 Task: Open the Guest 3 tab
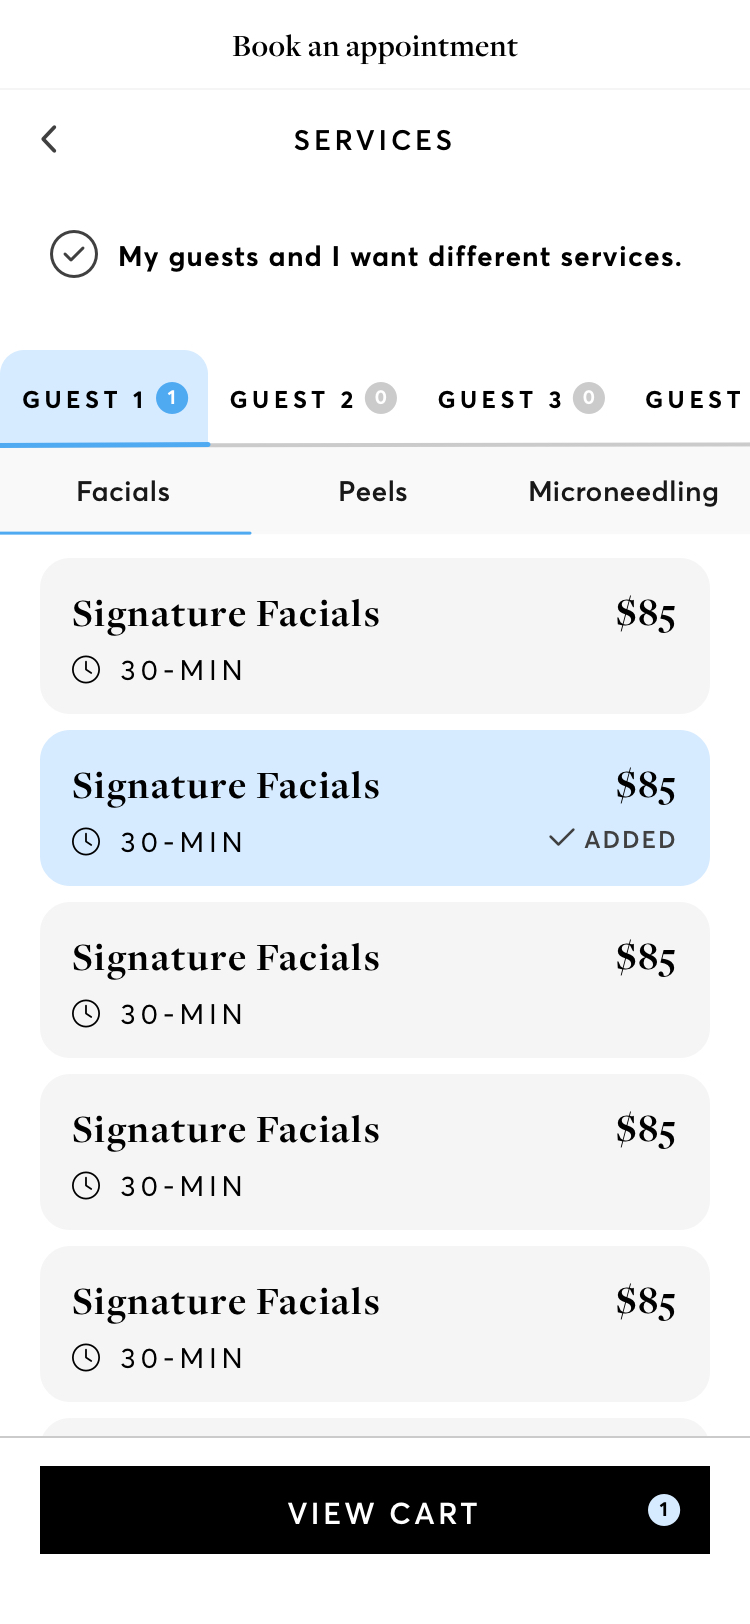(520, 398)
